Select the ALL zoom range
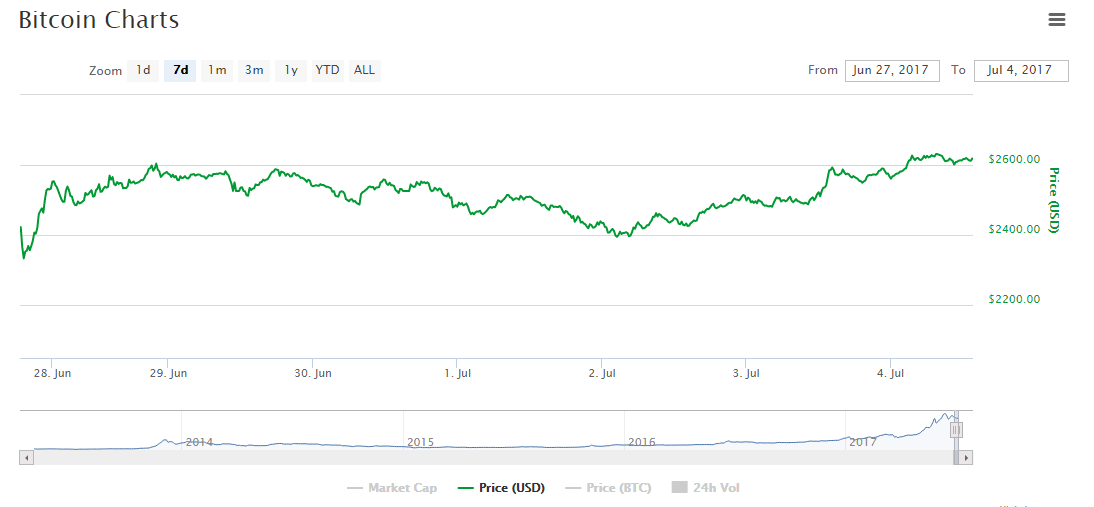Image resolution: width=1094 pixels, height=507 pixels. (x=364, y=70)
